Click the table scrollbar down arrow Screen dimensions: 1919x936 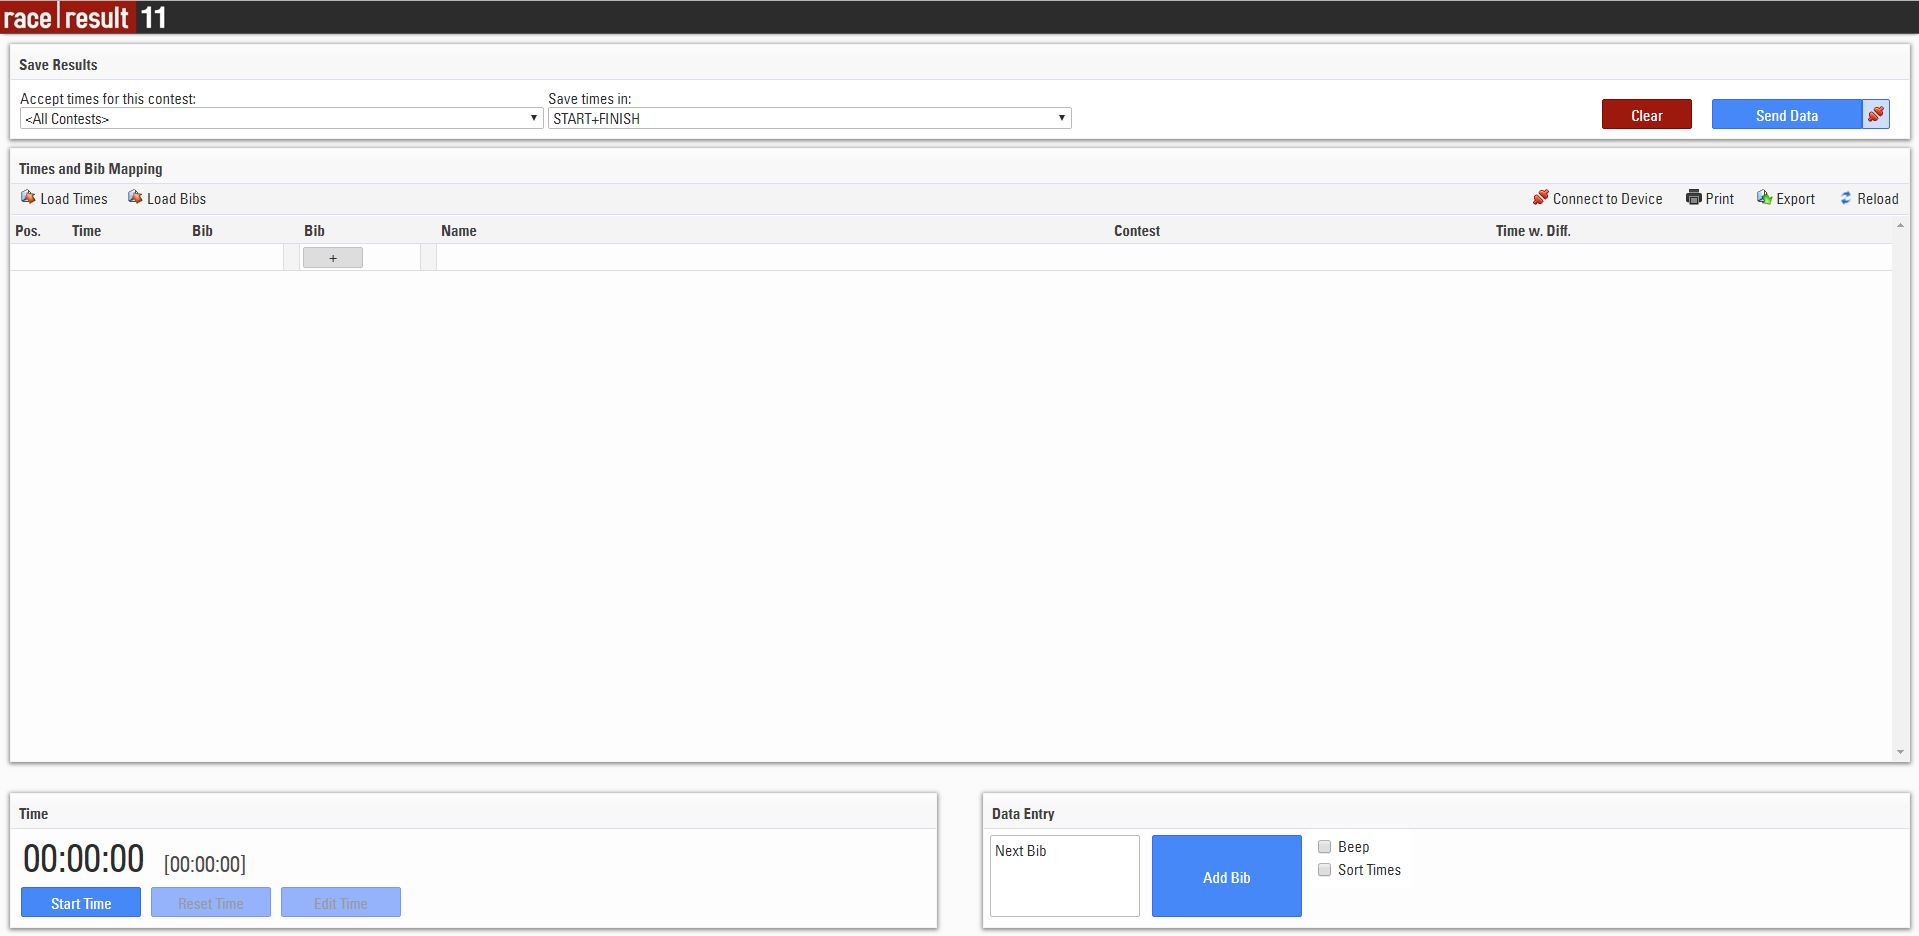coord(1899,752)
